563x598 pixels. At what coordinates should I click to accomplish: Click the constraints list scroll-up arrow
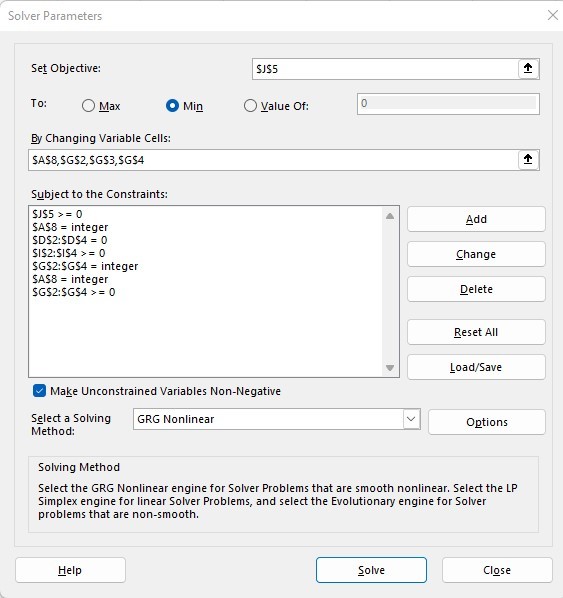point(390,216)
